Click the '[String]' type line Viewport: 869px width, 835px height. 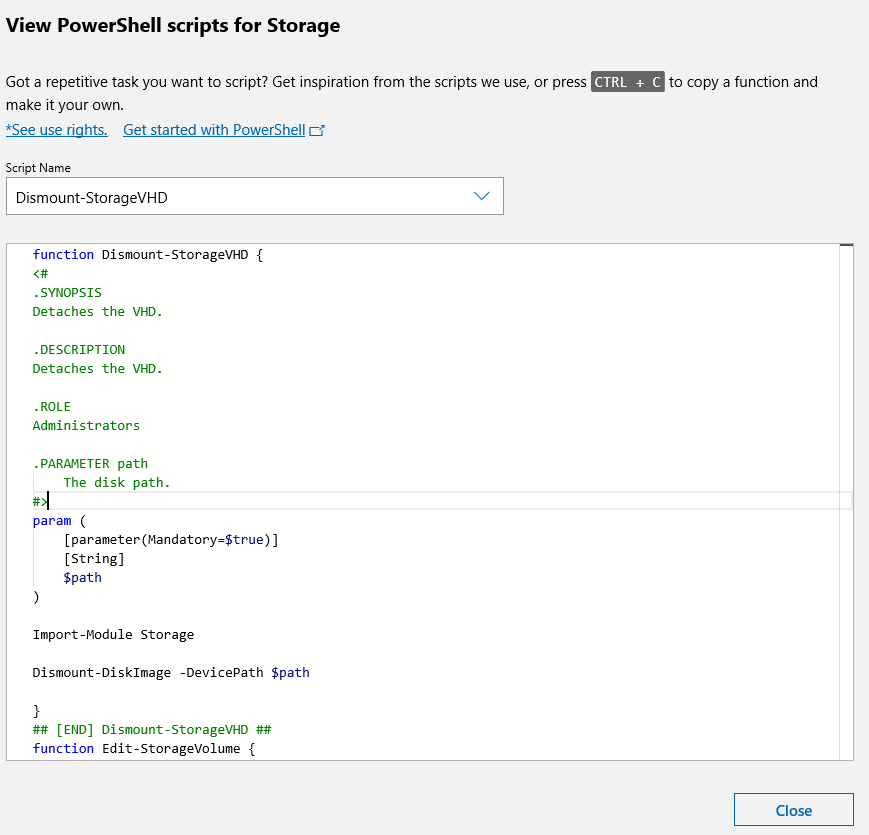click(94, 559)
